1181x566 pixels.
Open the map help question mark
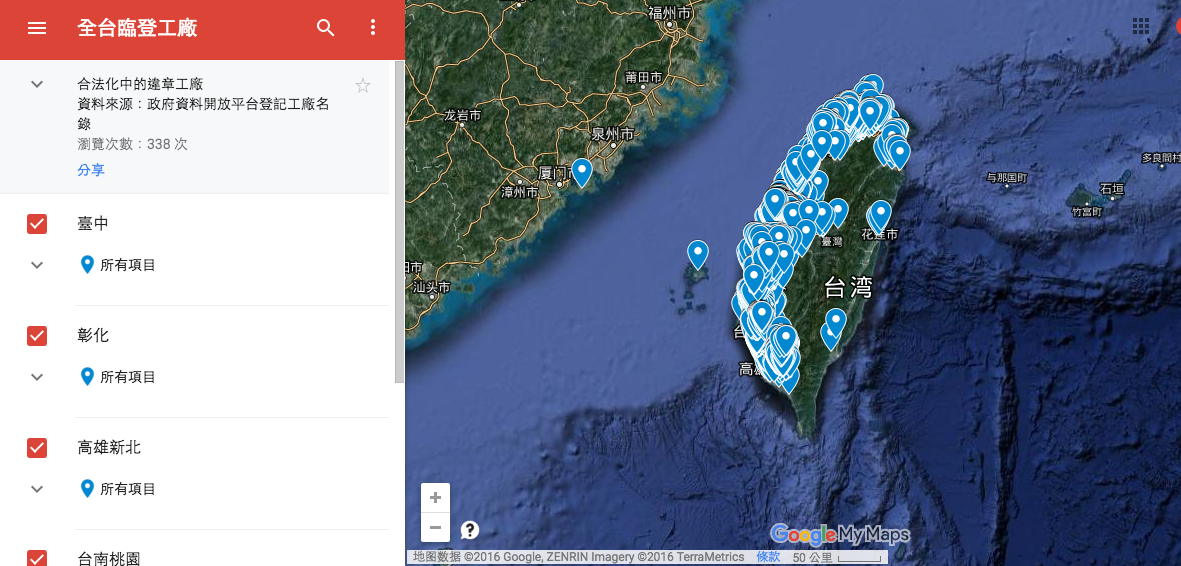coord(470,530)
